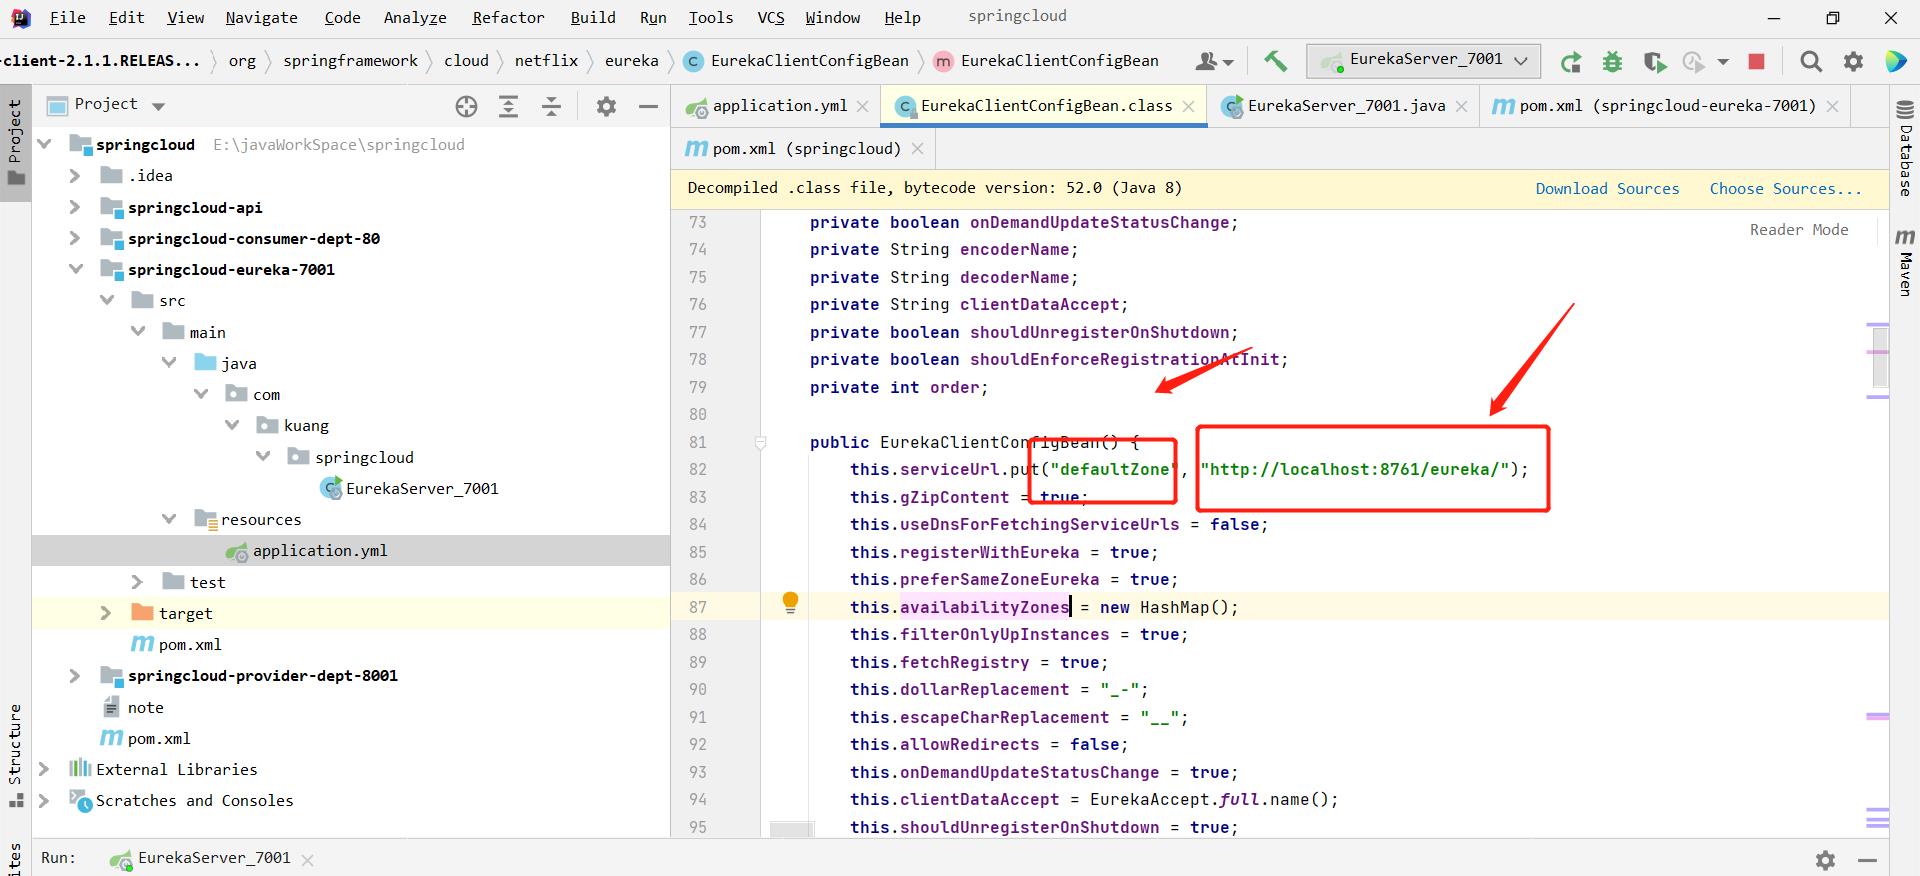Toggle the Project tool window stripe button
The height and width of the screenshot is (876, 1920).
[x=15, y=143]
